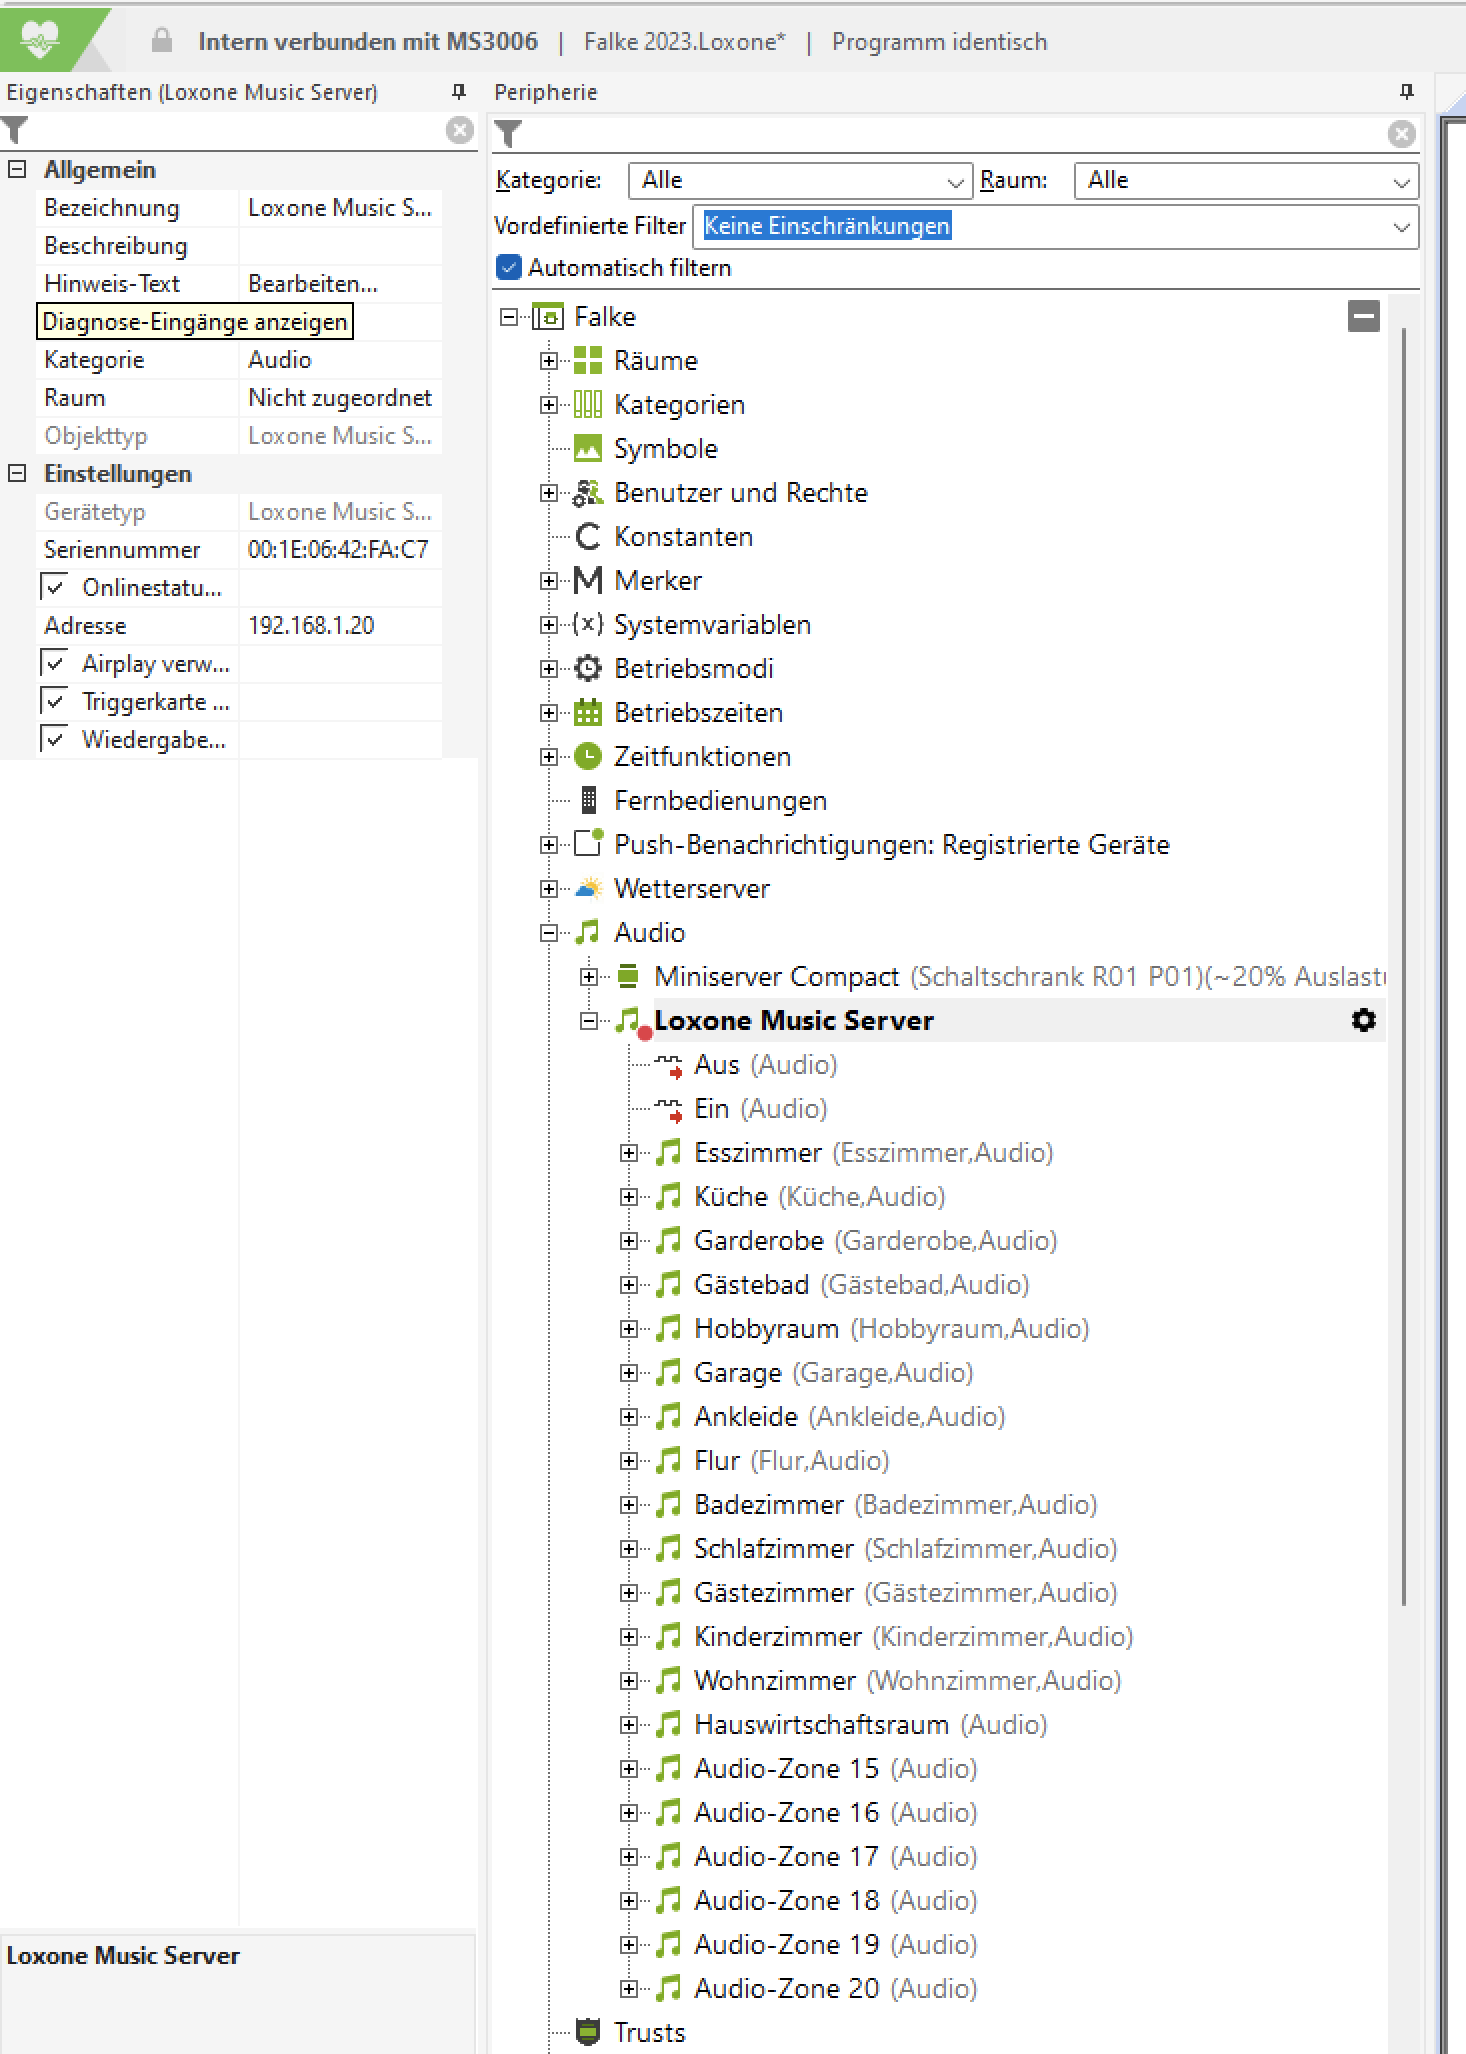Toggle the Onlinestatus checkbox
This screenshot has width=1466, height=2054.
coord(55,587)
